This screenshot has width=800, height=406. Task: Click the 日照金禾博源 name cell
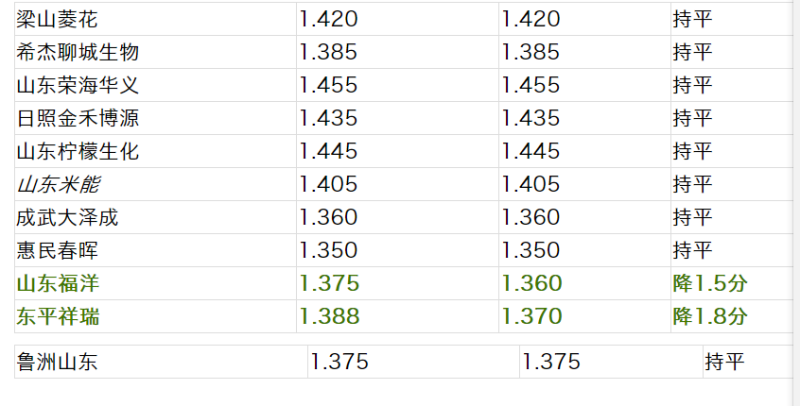(155, 118)
